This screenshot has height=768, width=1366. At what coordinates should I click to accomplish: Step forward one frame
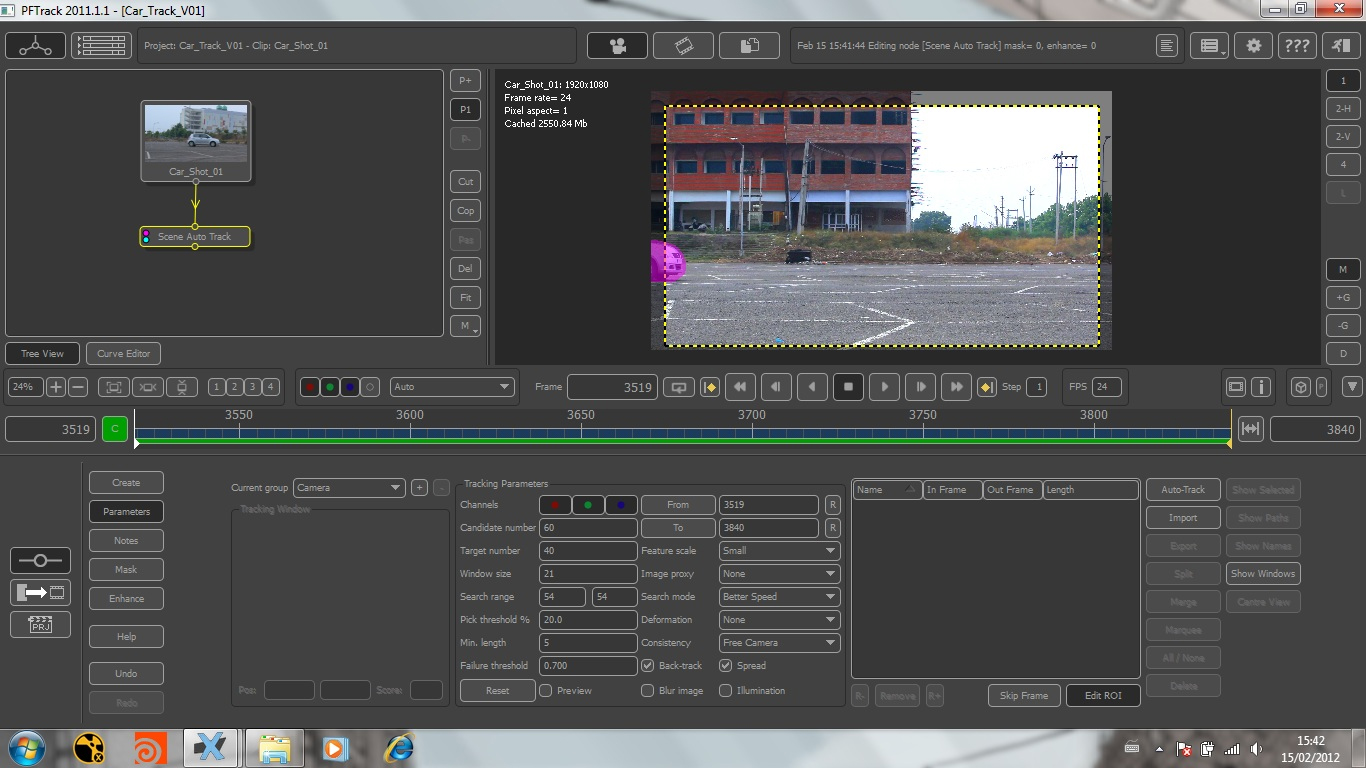tap(920, 387)
